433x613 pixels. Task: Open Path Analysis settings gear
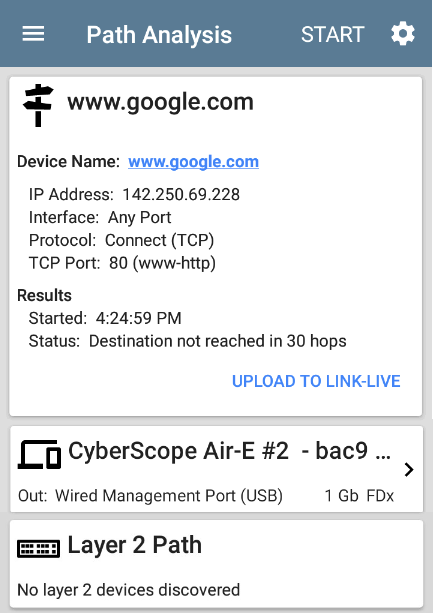403,34
